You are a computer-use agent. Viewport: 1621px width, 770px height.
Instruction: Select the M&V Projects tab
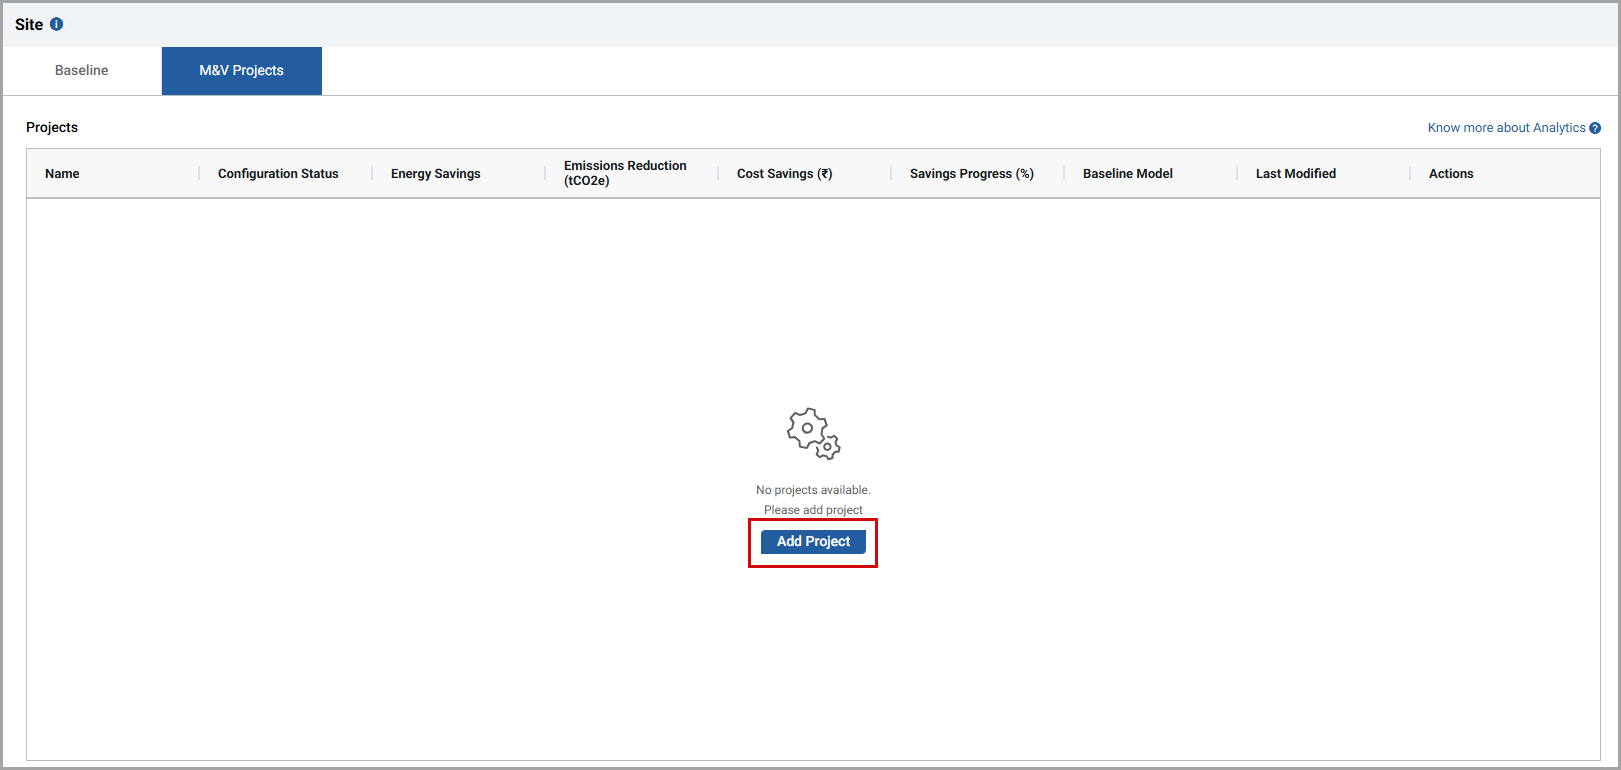[x=241, y=71]
